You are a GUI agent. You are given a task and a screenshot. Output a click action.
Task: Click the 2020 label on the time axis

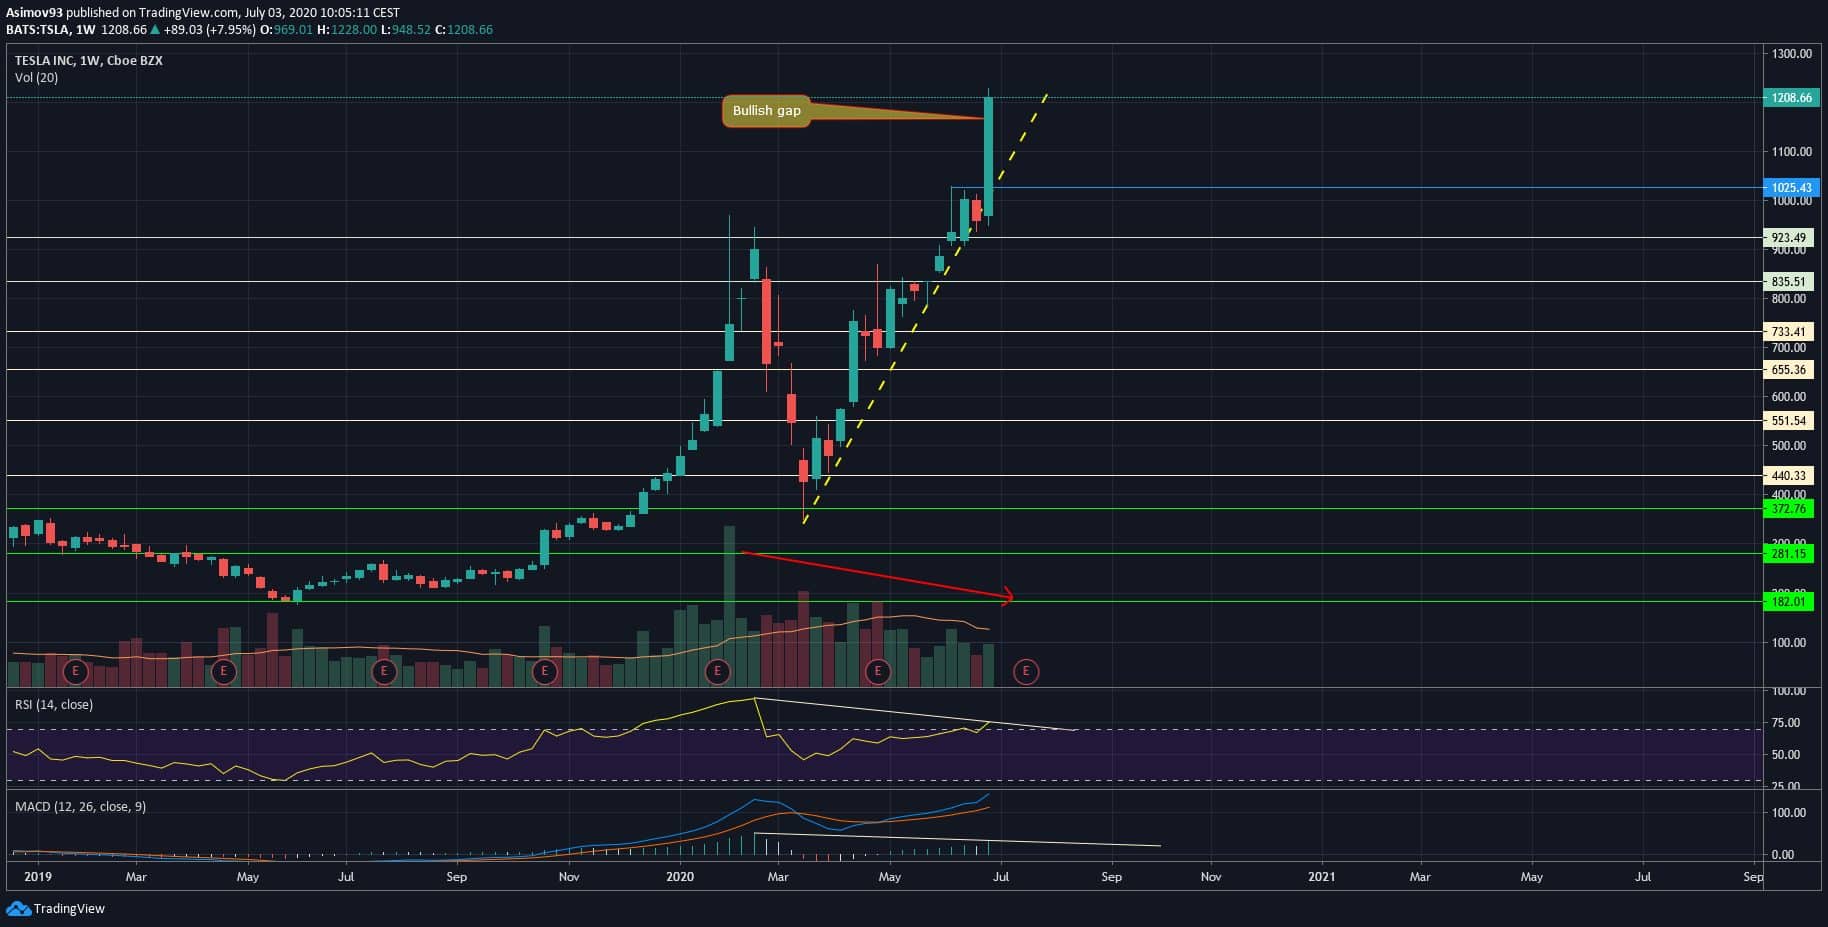pyautogui.click(x=680, y=877)
